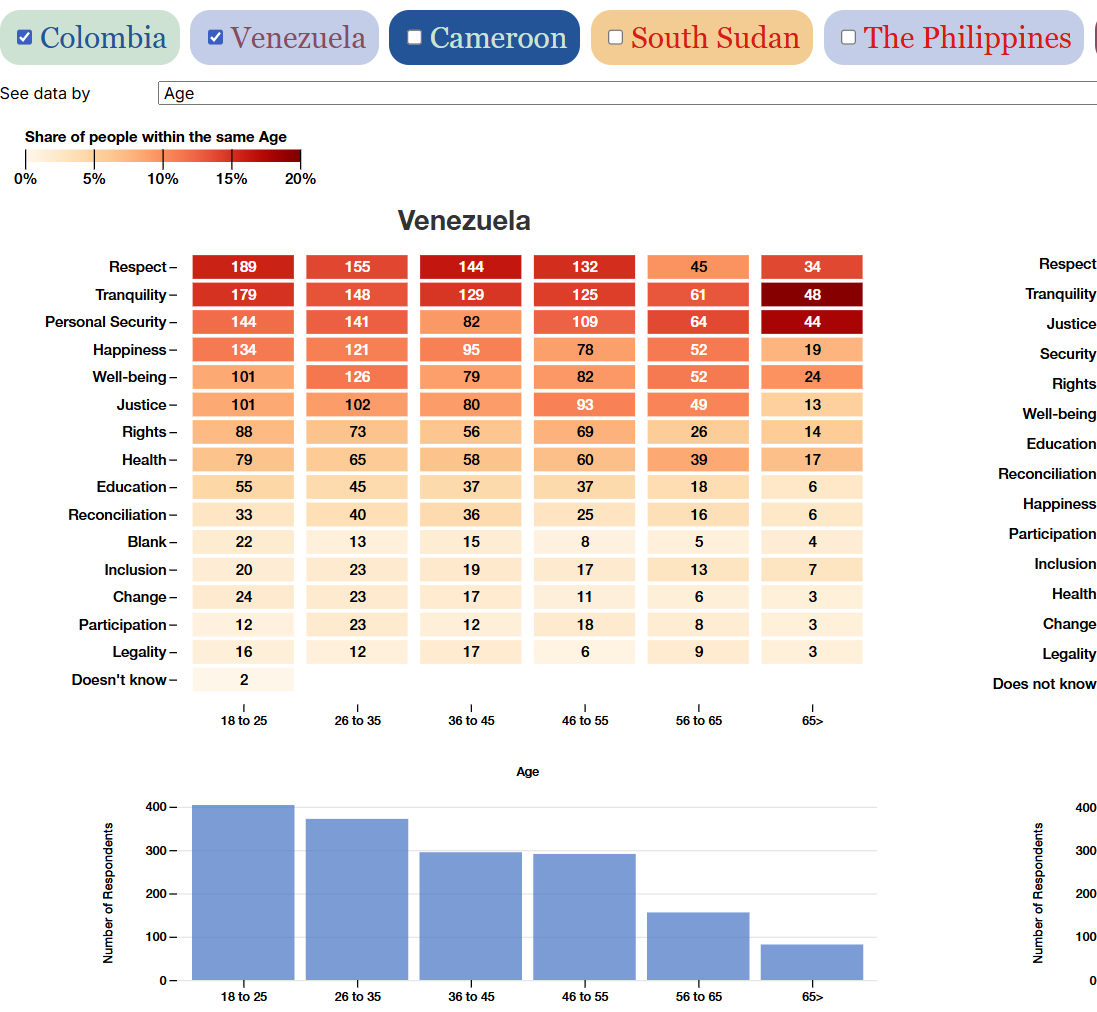Image resolution: width=1097 pixels, height=1012 pixels.
Task: Select the Respect heatmap cell showing 189
Action: [243, 266]
